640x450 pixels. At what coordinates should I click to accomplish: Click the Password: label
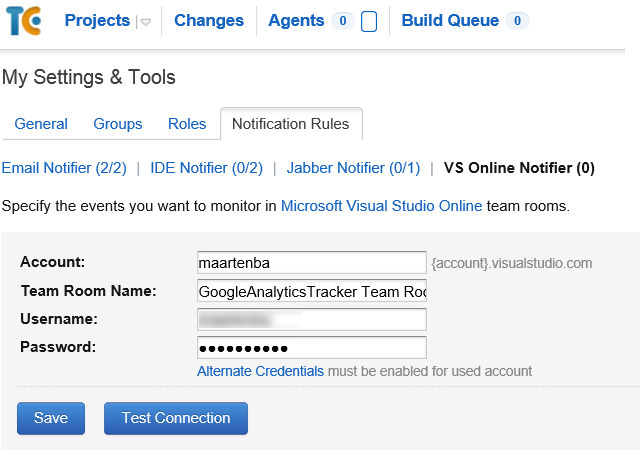(58, 347)
